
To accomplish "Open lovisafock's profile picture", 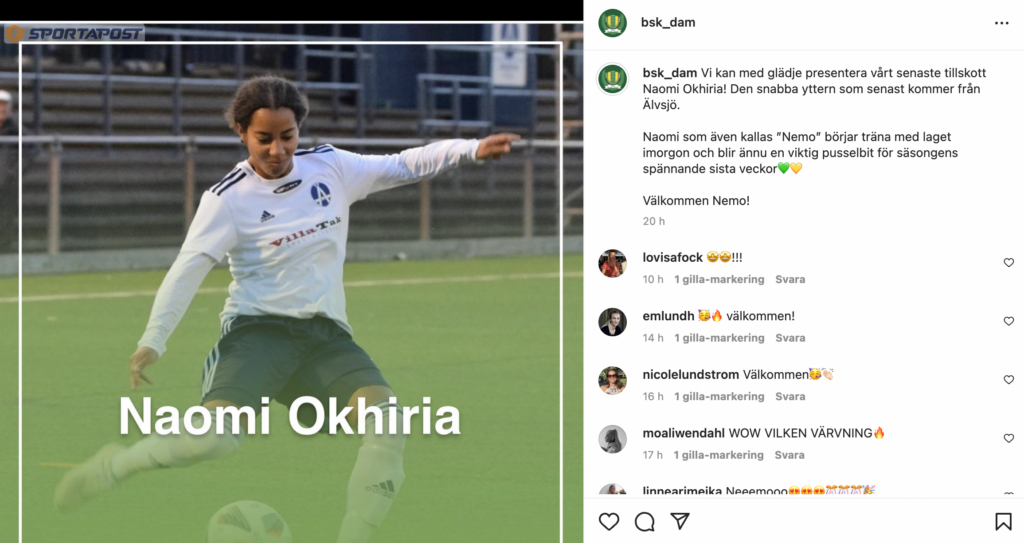I will (613, 263).
